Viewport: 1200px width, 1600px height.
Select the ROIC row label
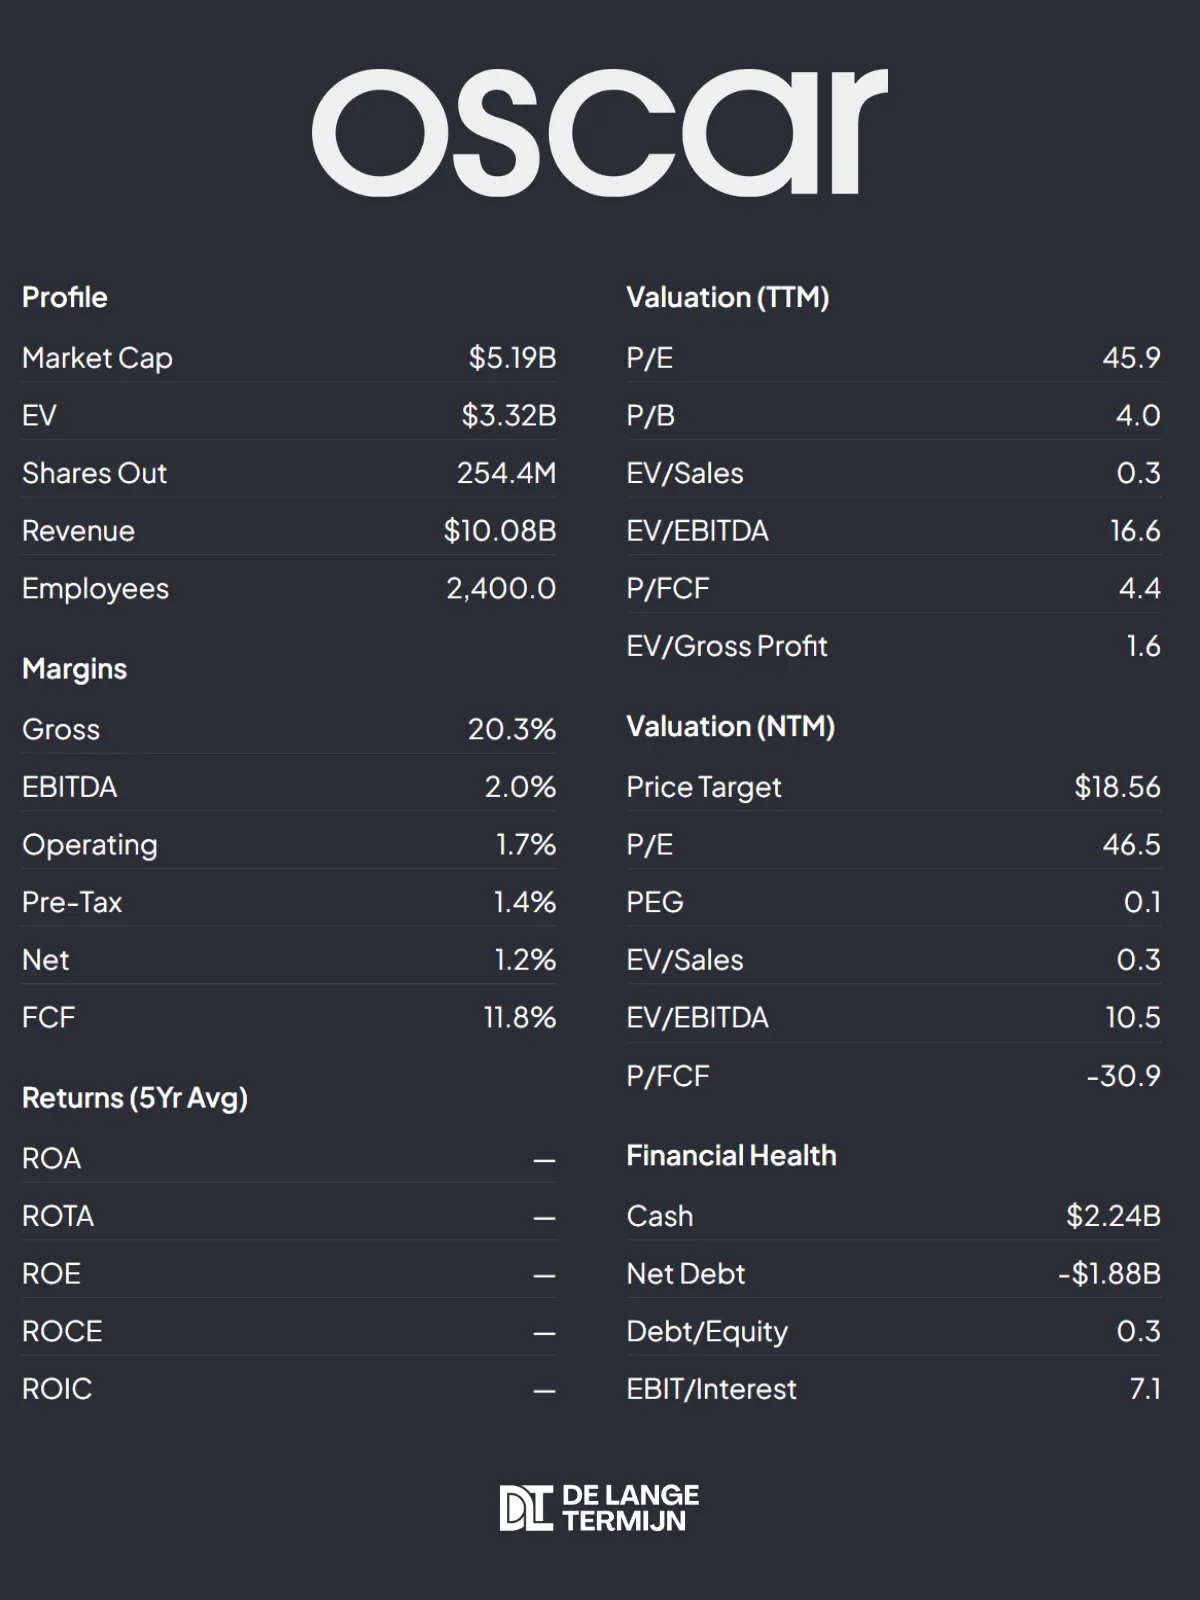click(x=57, y=1389)
